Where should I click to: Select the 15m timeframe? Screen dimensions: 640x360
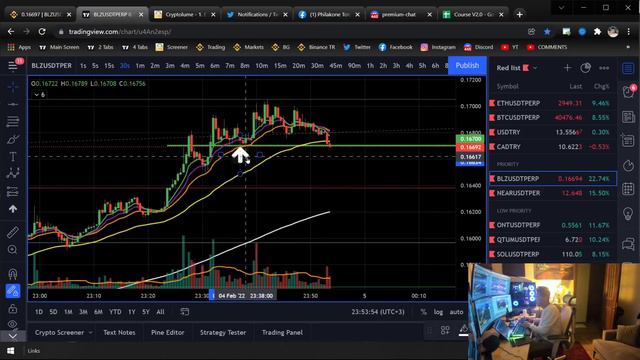coord(280,66)
